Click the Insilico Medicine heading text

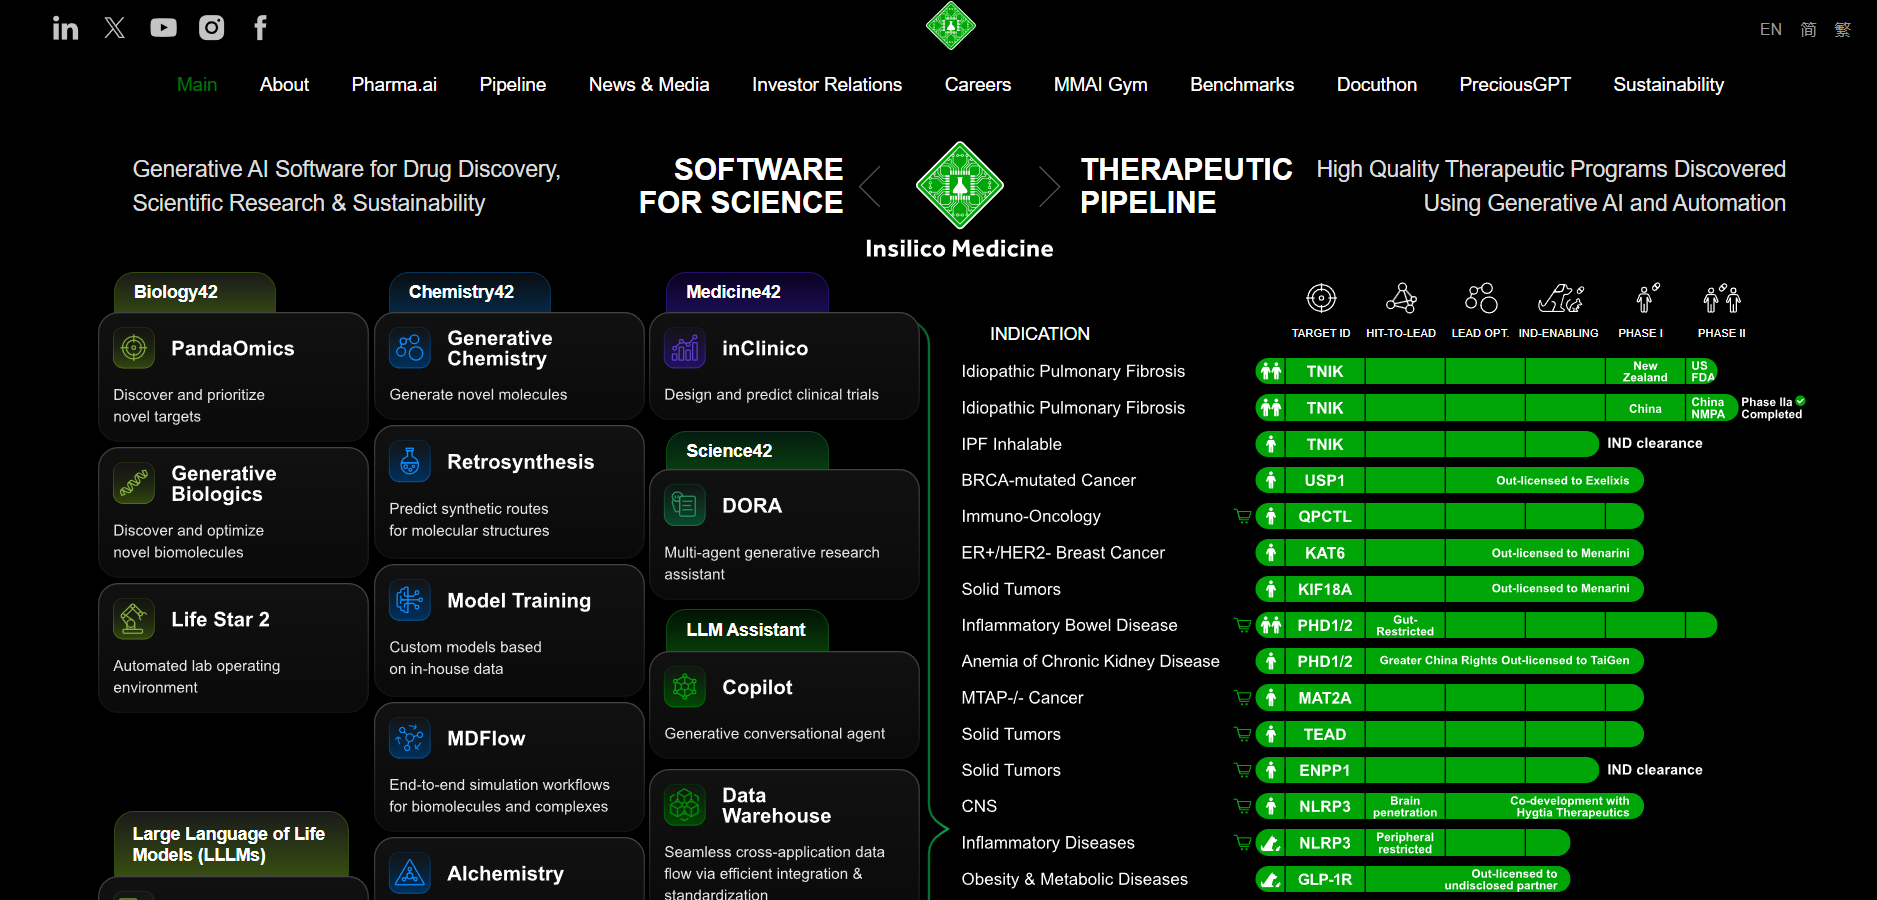[959, 248]
